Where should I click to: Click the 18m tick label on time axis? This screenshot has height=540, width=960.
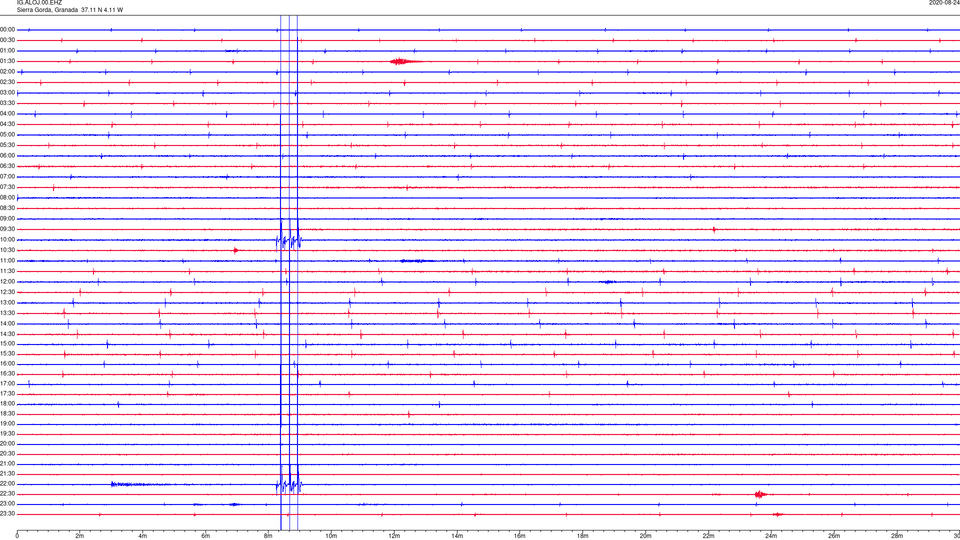pyautogui.click(x=583, y=536)
